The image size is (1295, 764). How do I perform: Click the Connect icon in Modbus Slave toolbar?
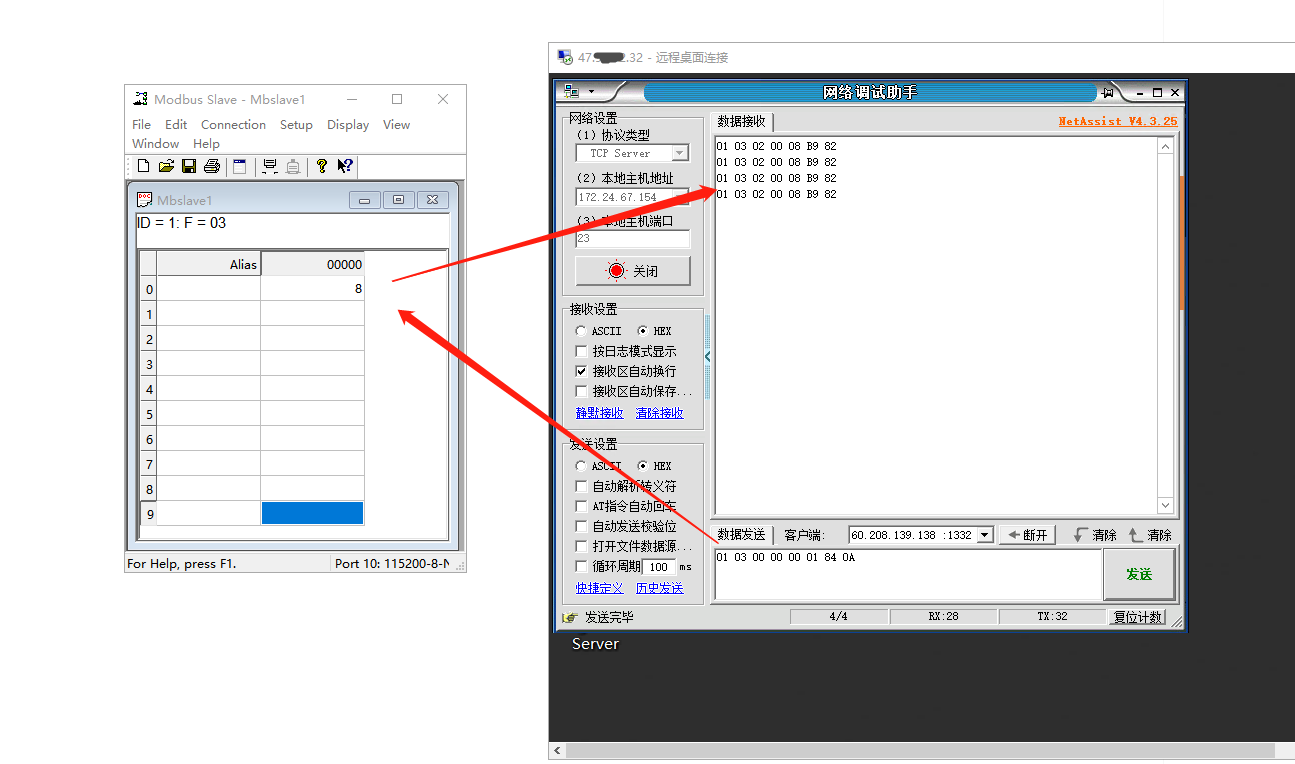pos(270,166)
